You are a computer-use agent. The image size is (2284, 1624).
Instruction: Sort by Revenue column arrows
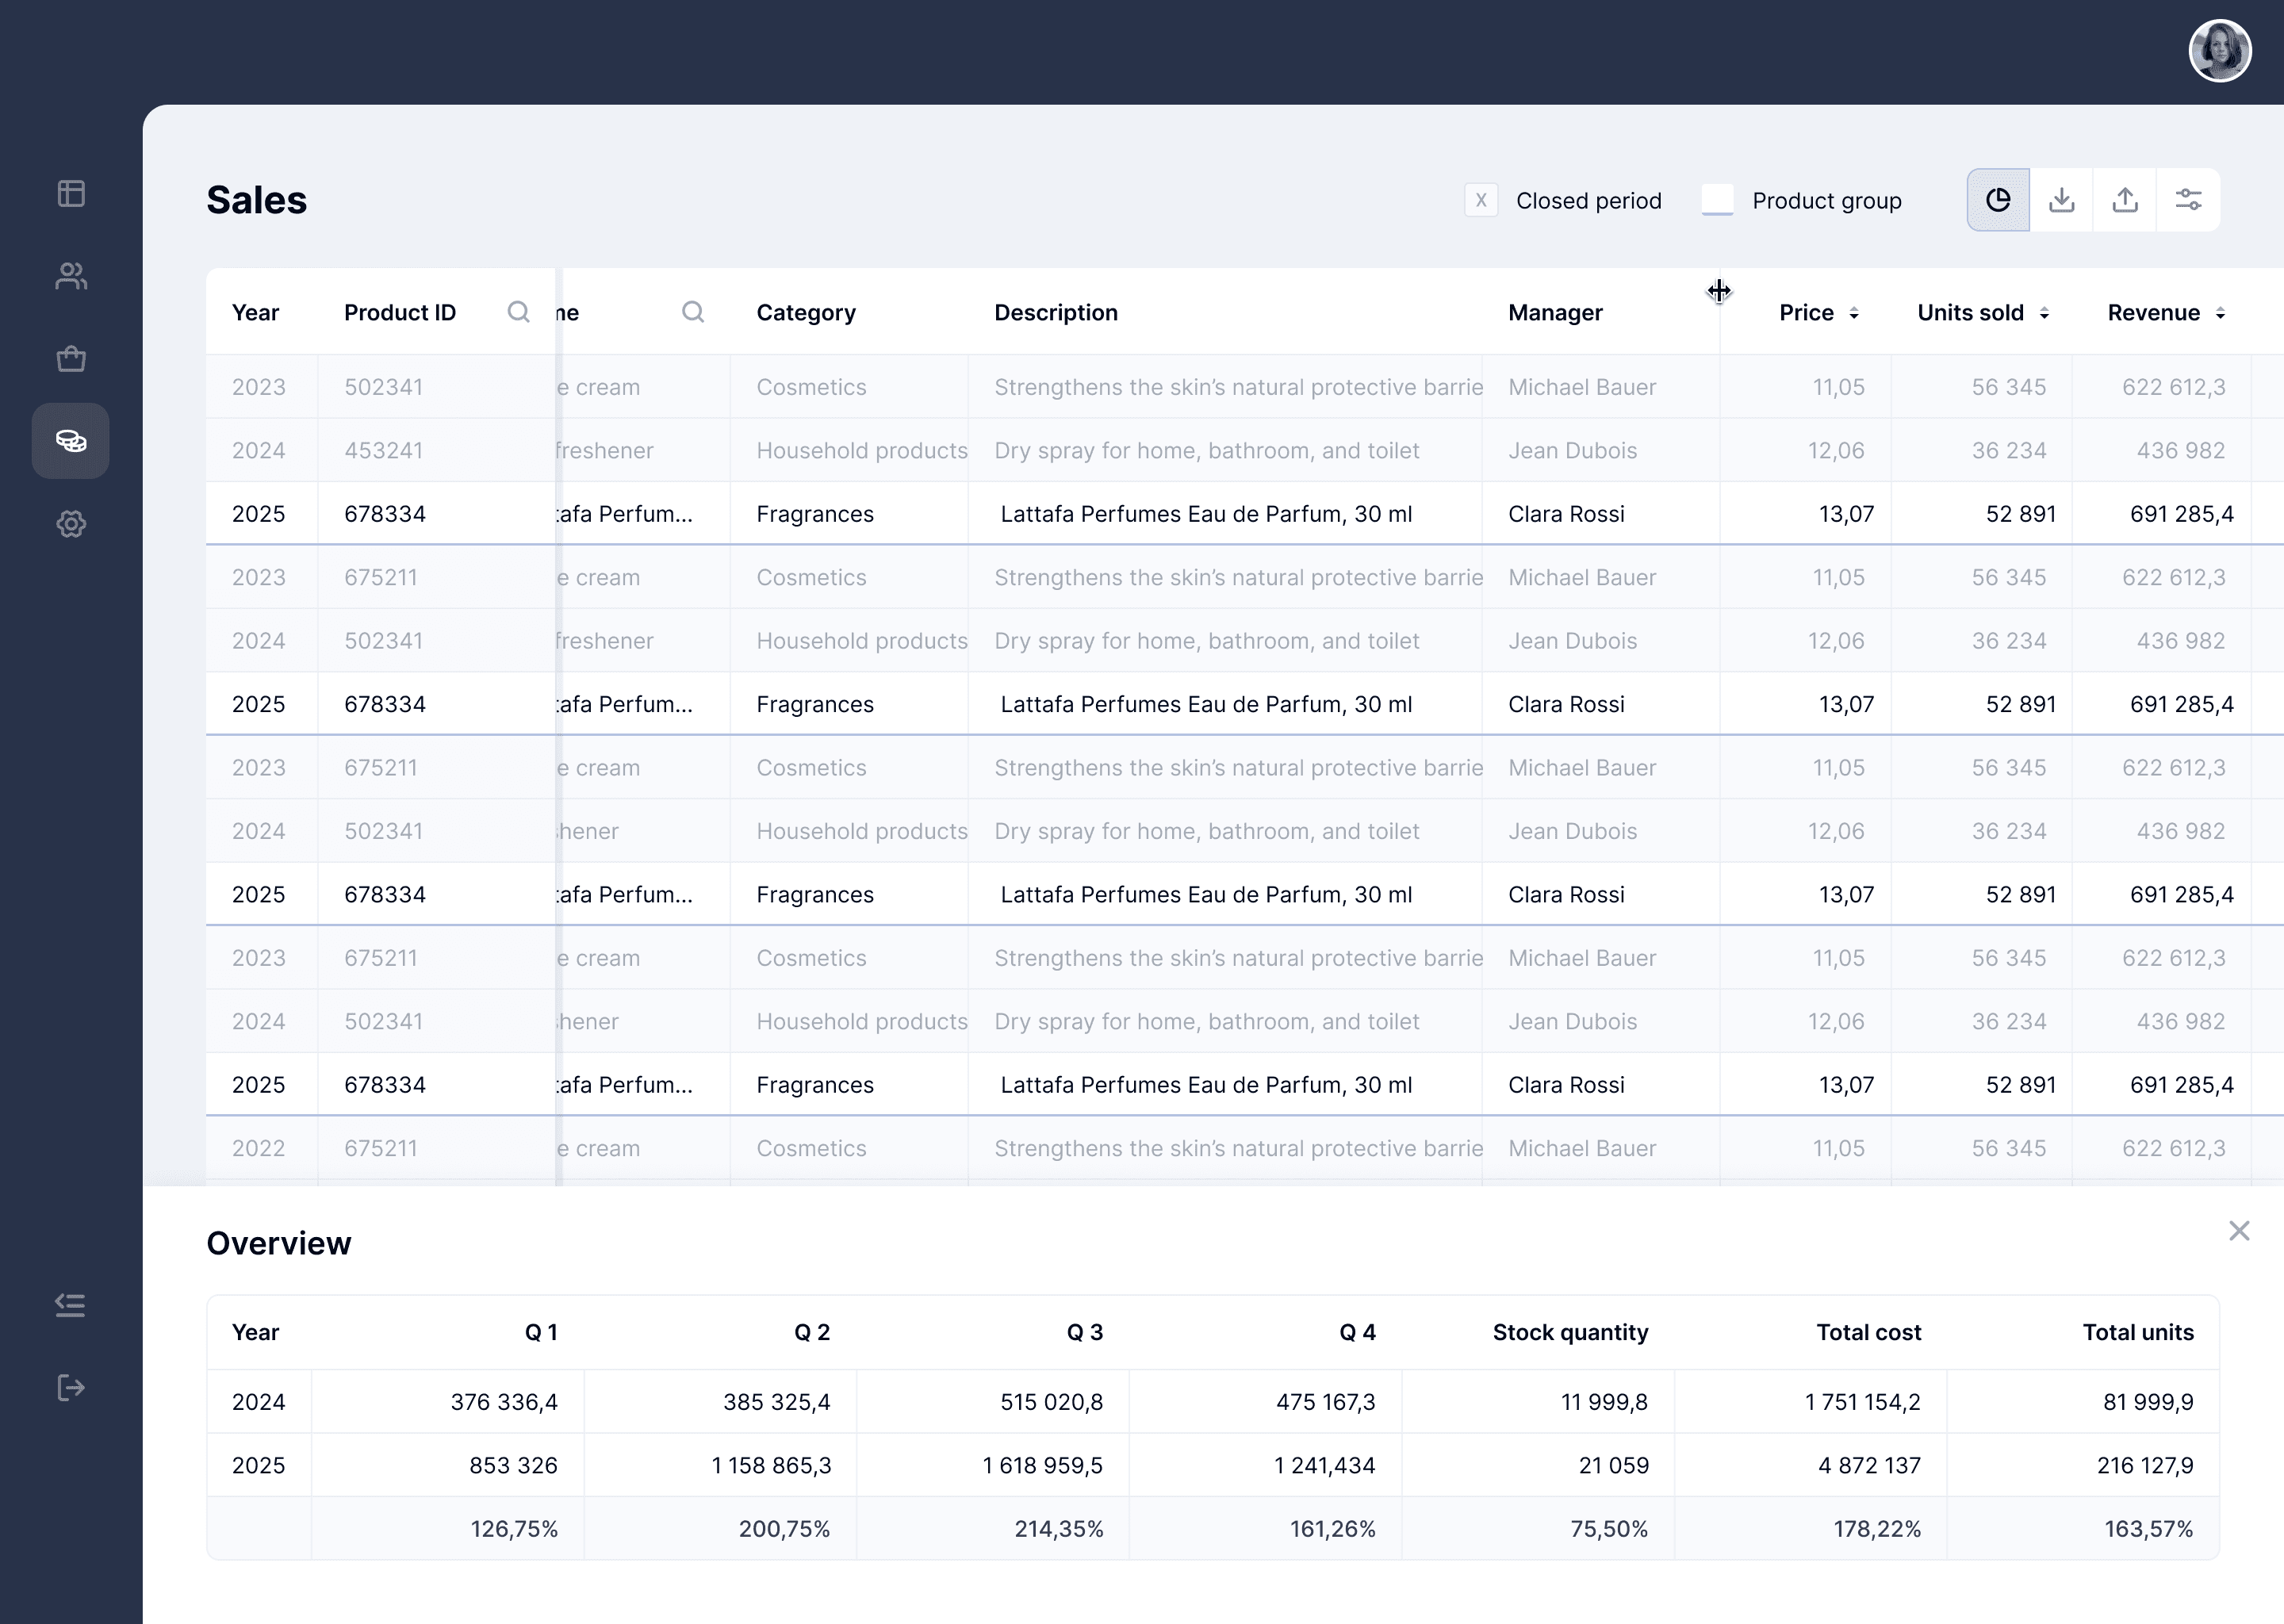(2220, 314)
